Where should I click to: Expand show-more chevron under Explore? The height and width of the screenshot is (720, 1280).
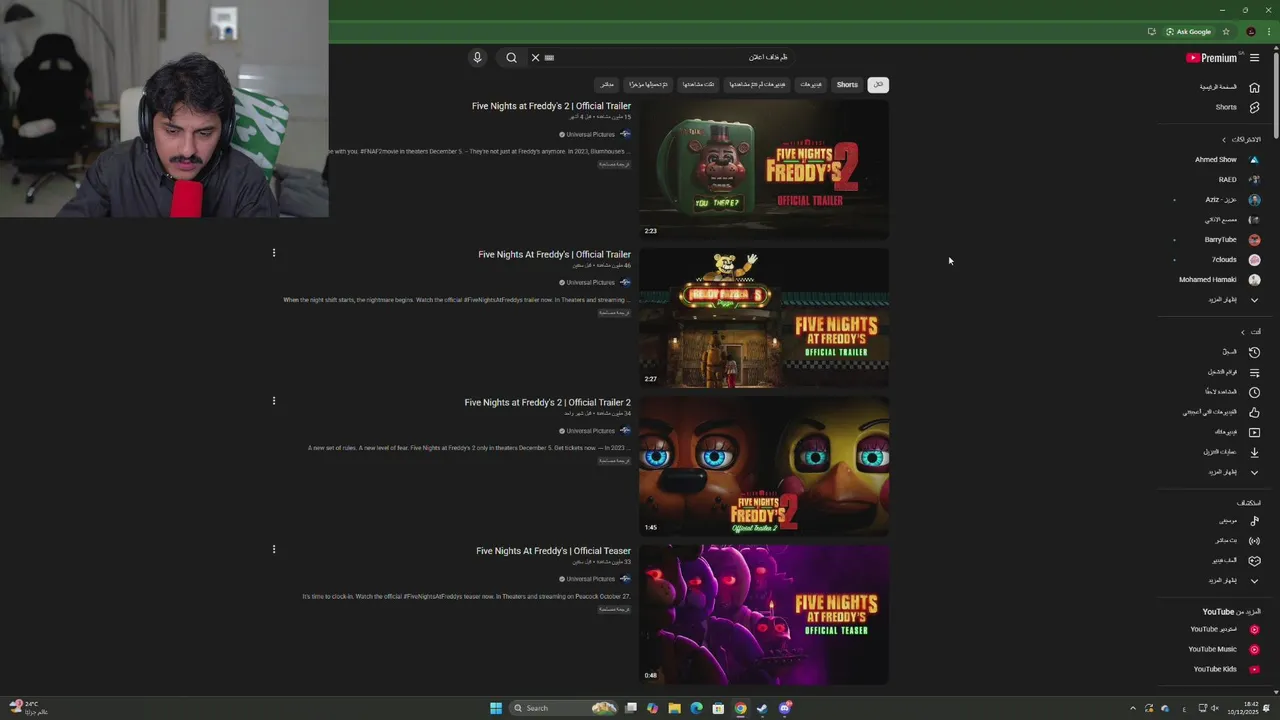pyautogui.click(x=1254, y=581)
